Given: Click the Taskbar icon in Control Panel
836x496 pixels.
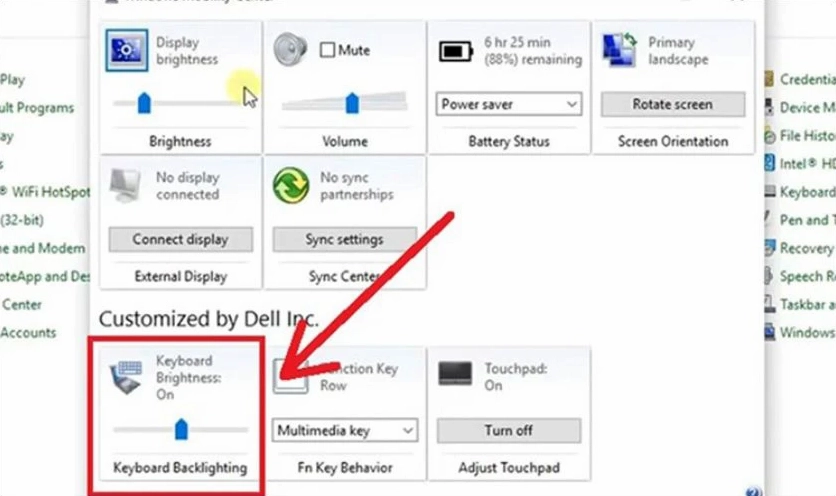Looking at the screenshot, I should click(x=769, y=304).
